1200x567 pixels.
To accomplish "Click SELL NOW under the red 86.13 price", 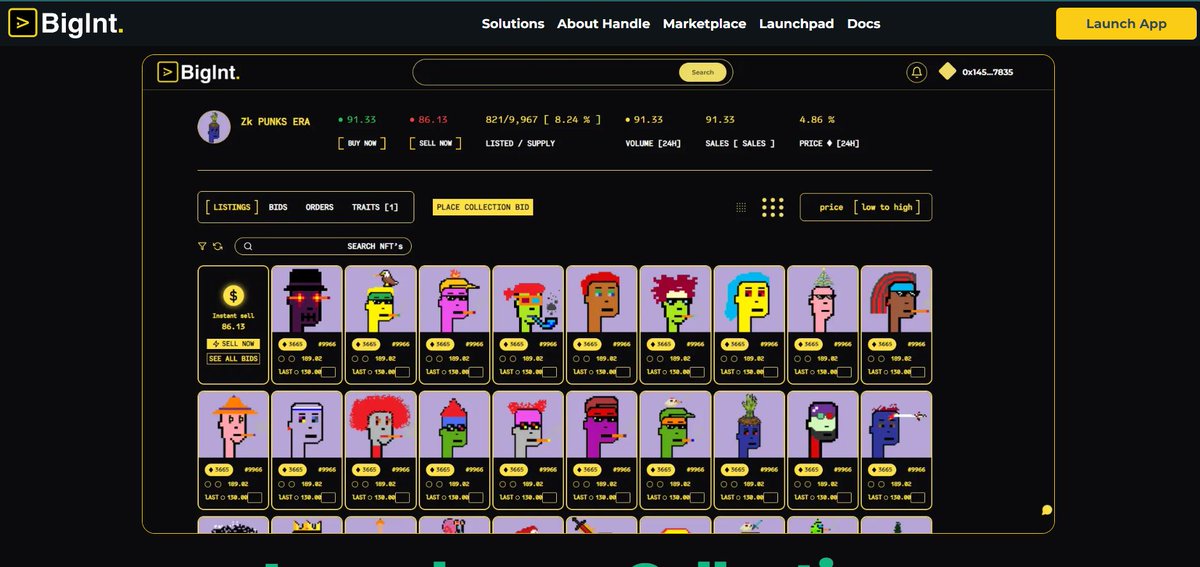I will tap(435, 143).
